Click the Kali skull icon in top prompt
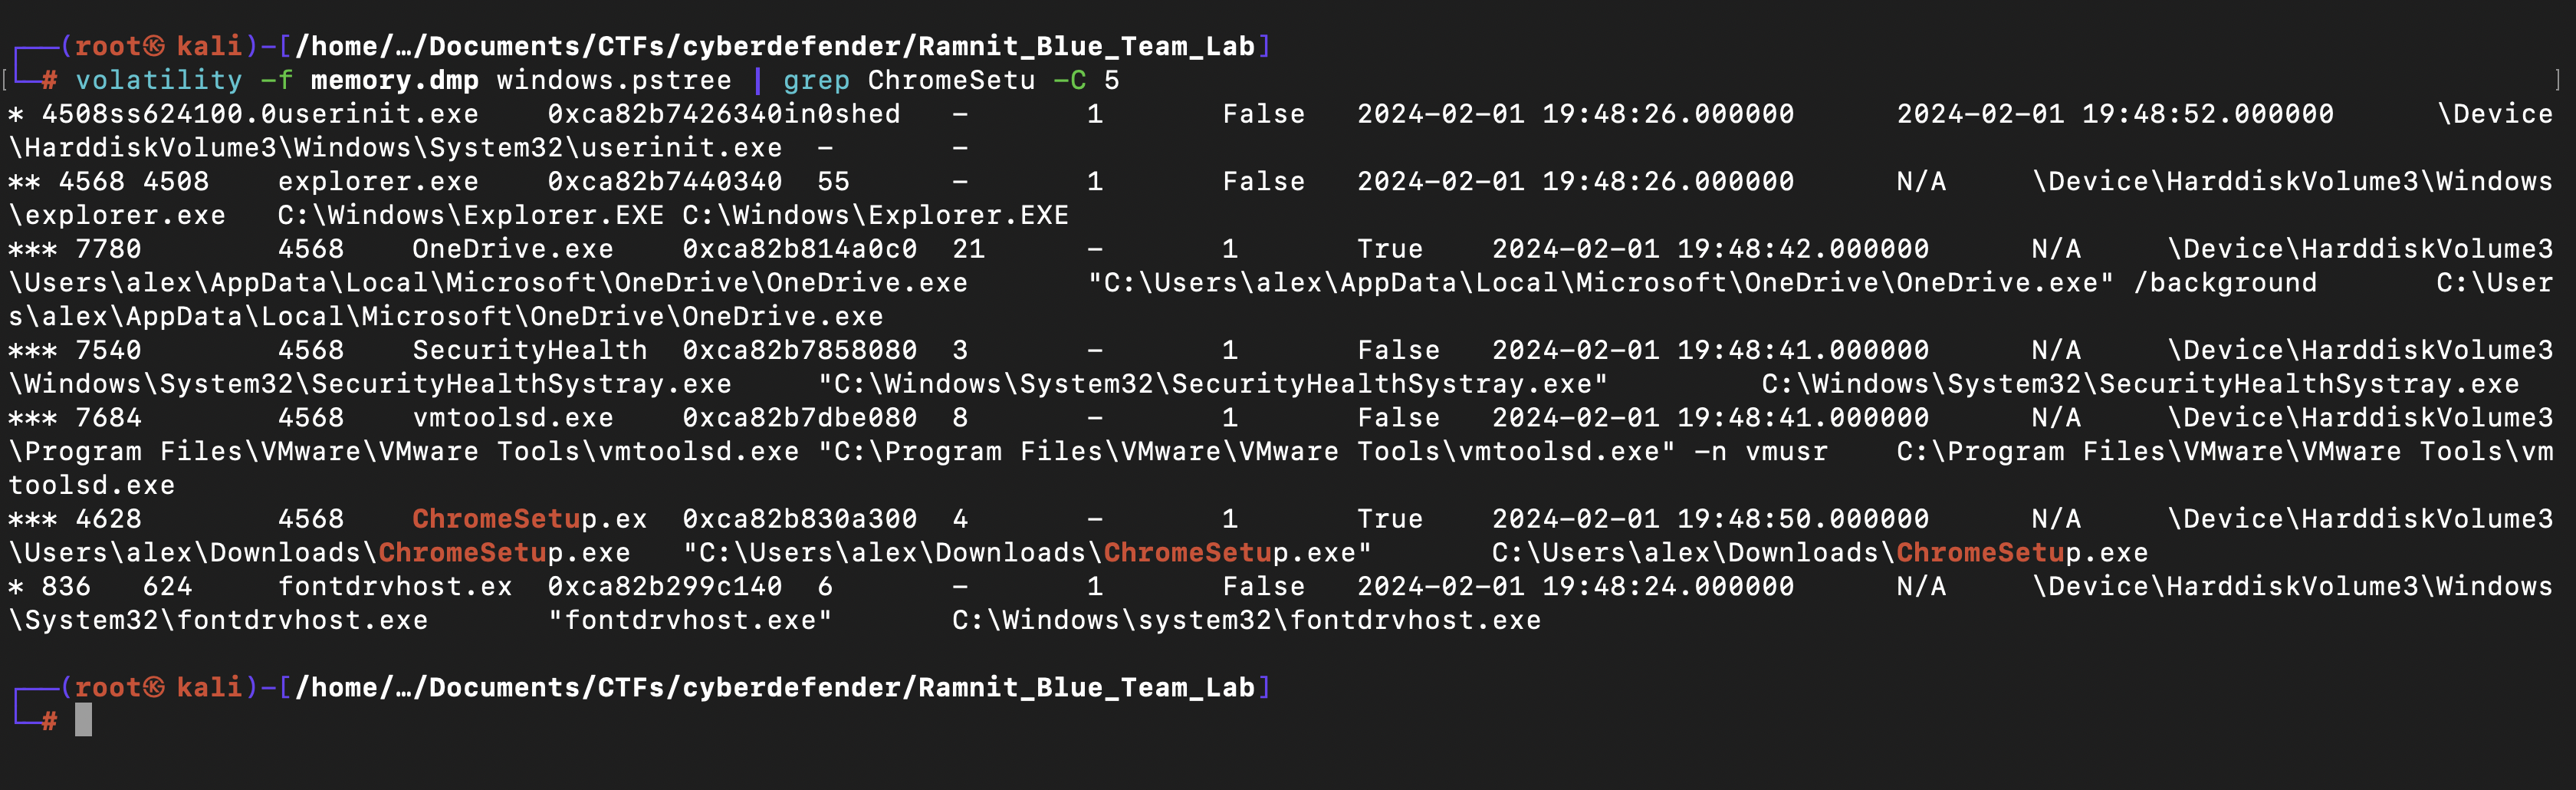 [153, 46]
